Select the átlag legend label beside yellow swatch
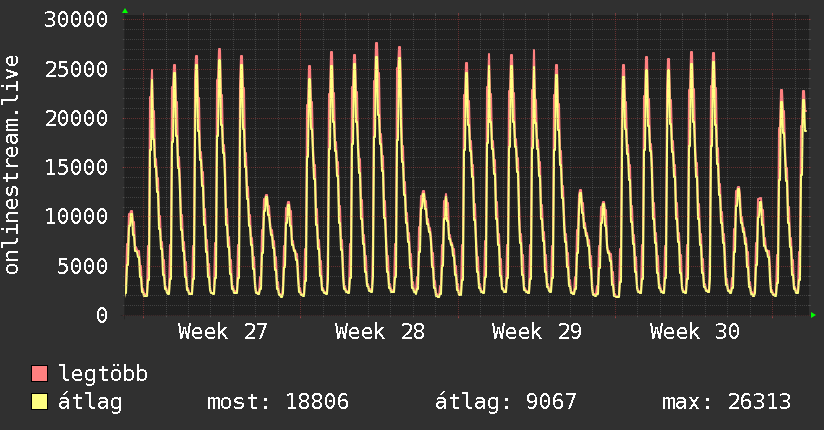 (x=90, y=403)
